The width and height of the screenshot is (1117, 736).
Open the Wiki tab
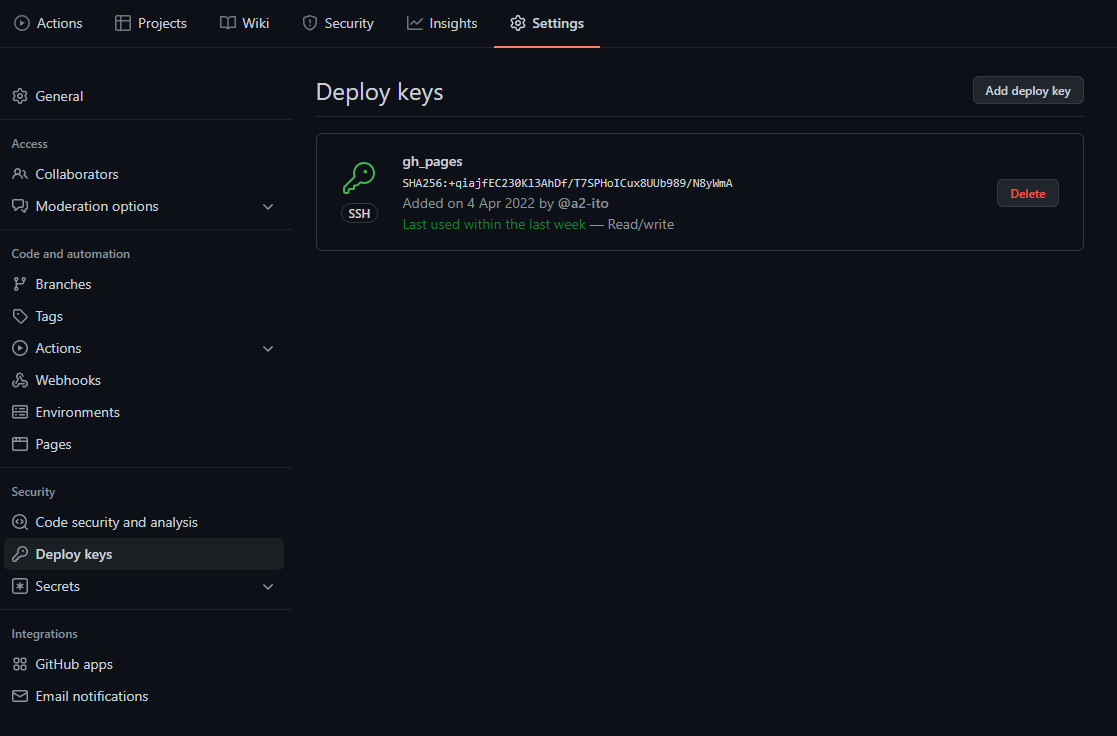click(245, 23)
